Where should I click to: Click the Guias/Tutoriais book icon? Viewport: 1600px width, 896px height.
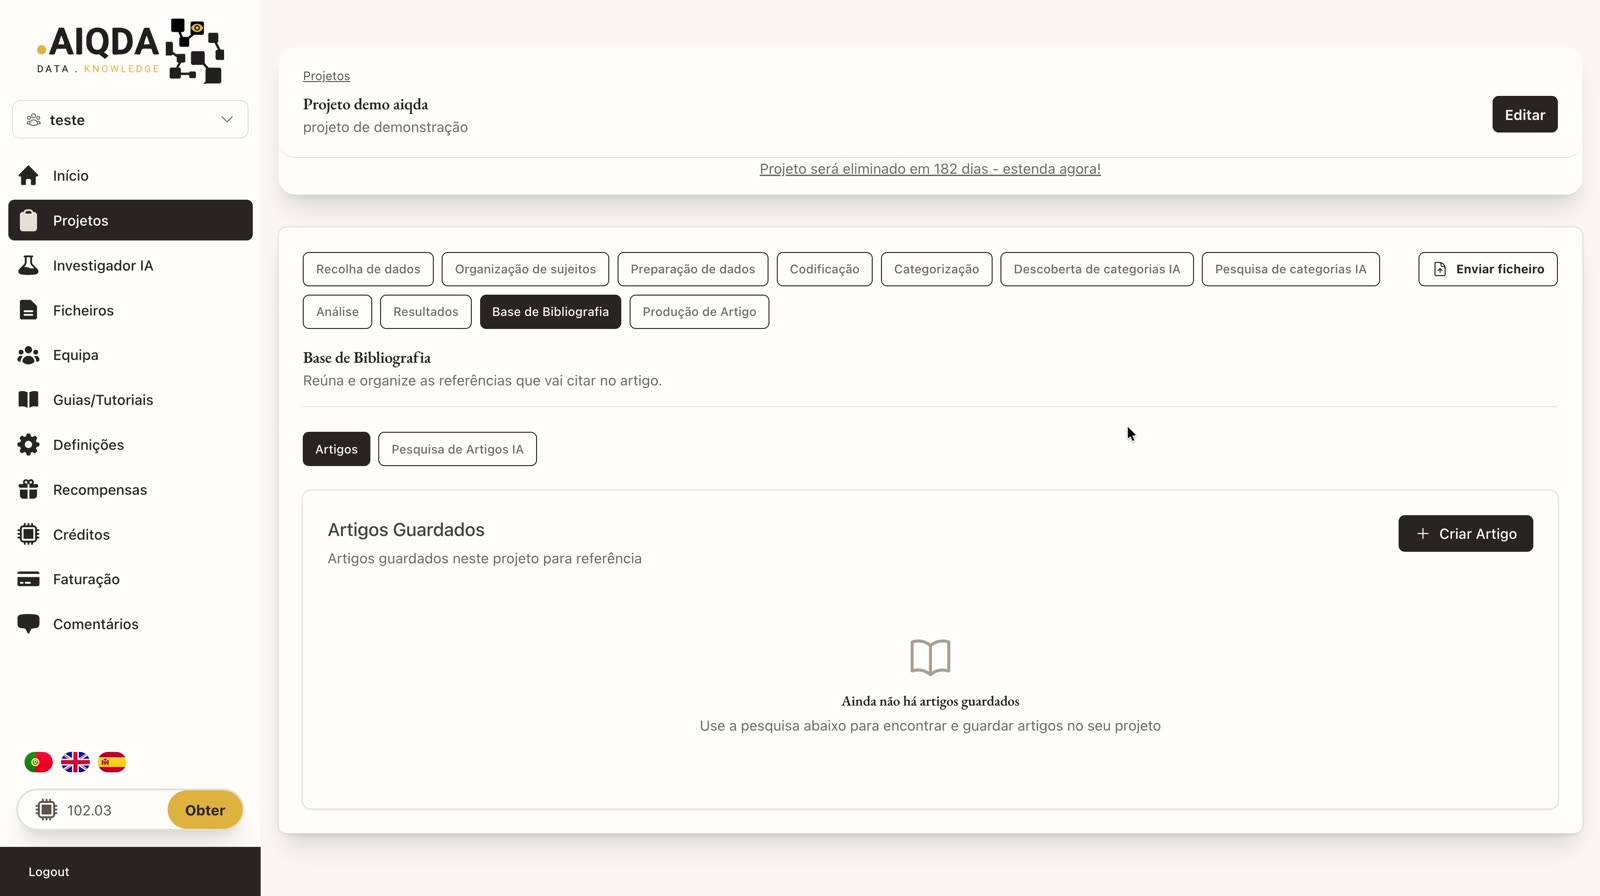28,400
